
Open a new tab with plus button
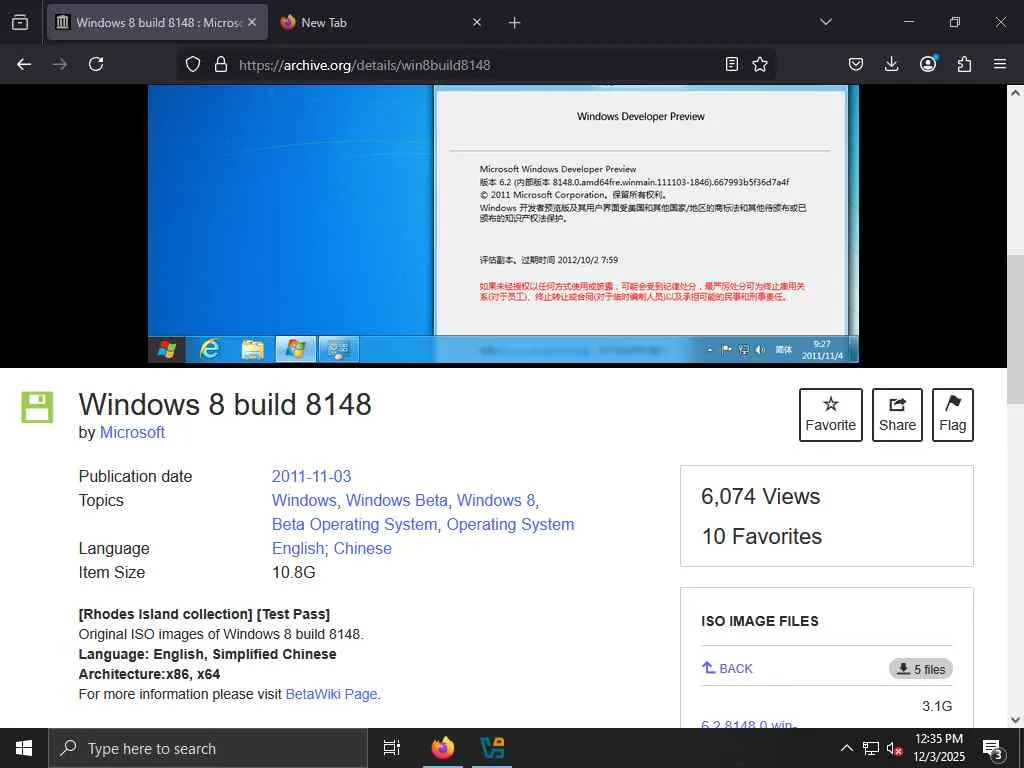click(x=515, y=23)
